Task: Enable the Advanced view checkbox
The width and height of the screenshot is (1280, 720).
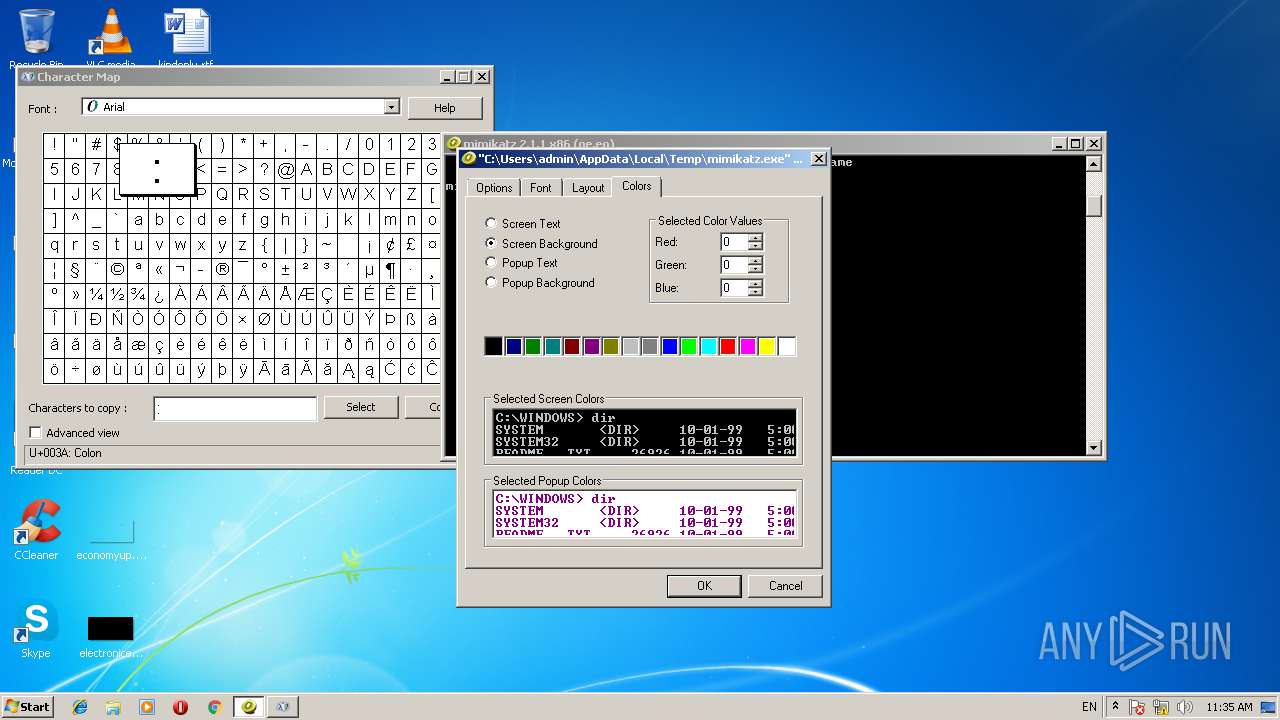Action: 36,433
